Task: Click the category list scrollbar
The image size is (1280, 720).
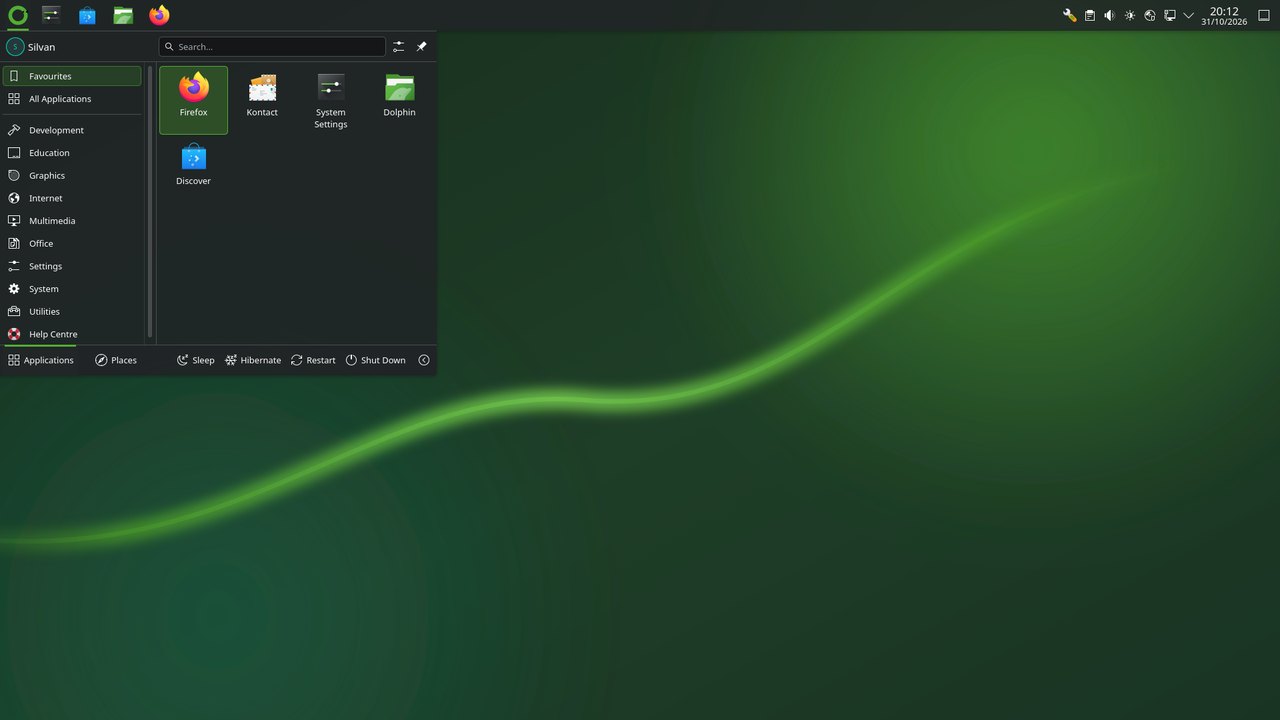Action: coord(150,201)
